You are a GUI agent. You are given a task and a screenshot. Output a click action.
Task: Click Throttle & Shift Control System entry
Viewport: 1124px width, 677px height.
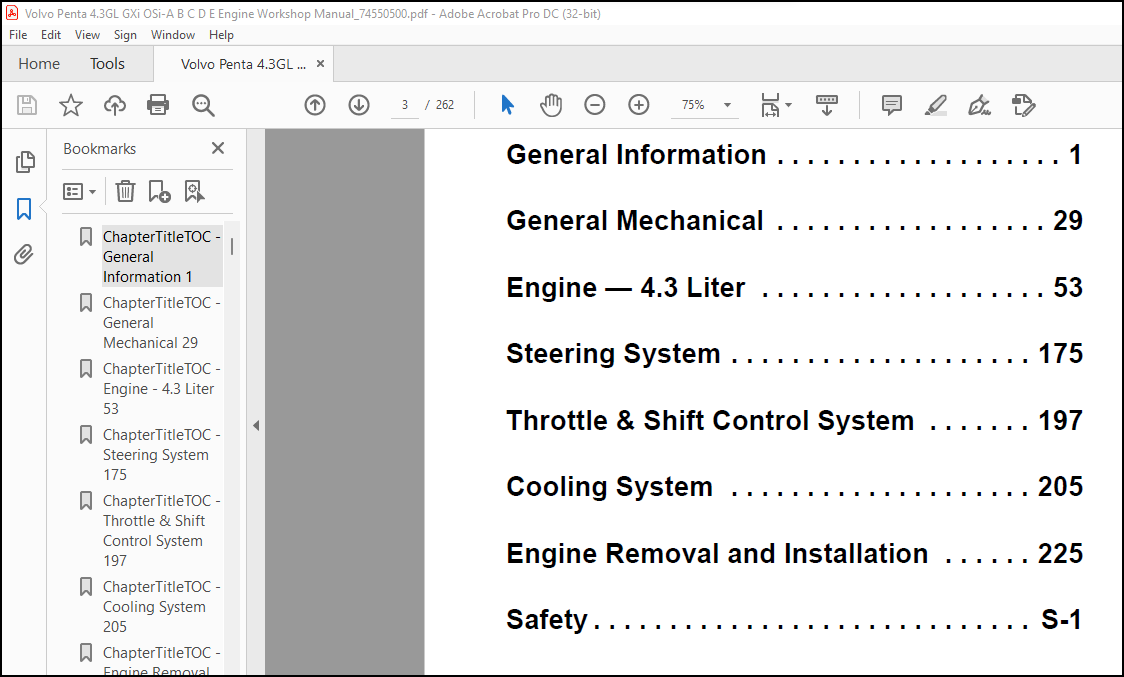[794, 420]
